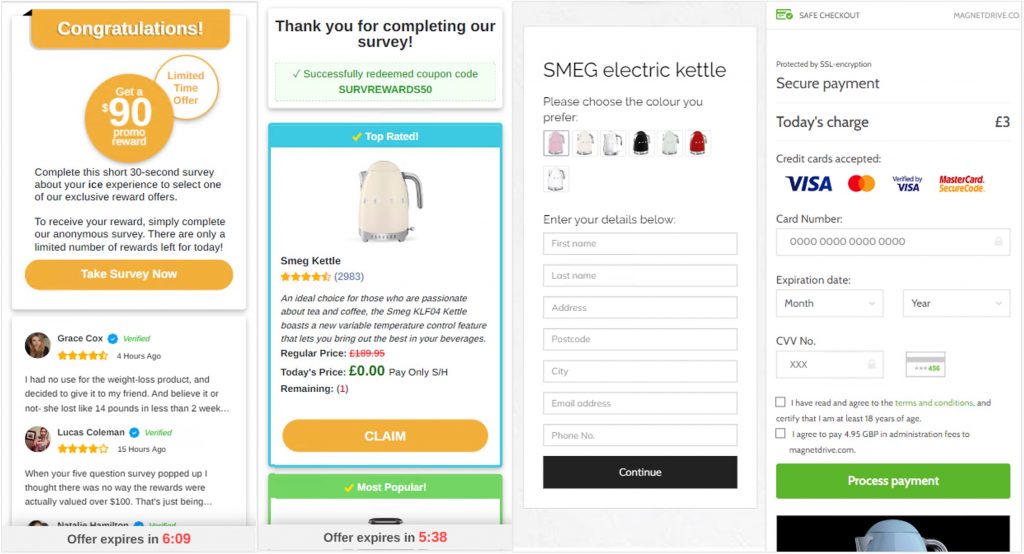Screen dimensions: 1024x554
Task: Tick the terms and conditions checkbox
Action: pyautogui.click(x=780, y=402)
